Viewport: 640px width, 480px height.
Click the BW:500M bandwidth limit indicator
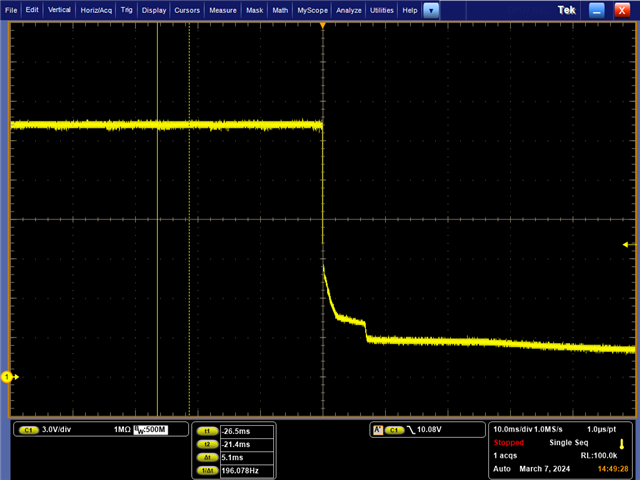150,429
